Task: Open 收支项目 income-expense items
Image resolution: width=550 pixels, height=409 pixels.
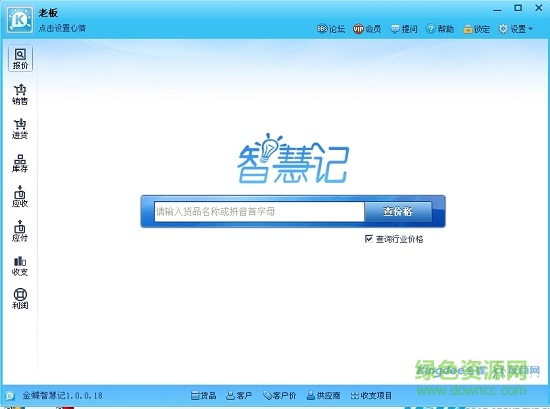Action: (x=371, y=396)
